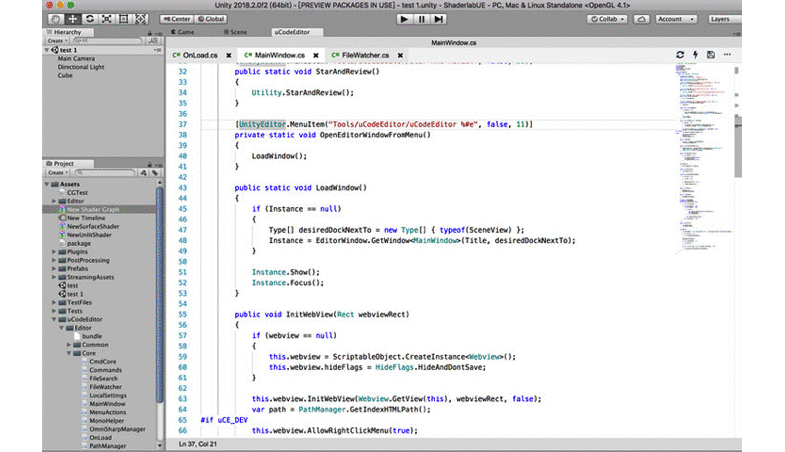Open the Collab dropdown
785x452 pixels.
[607, 19]
